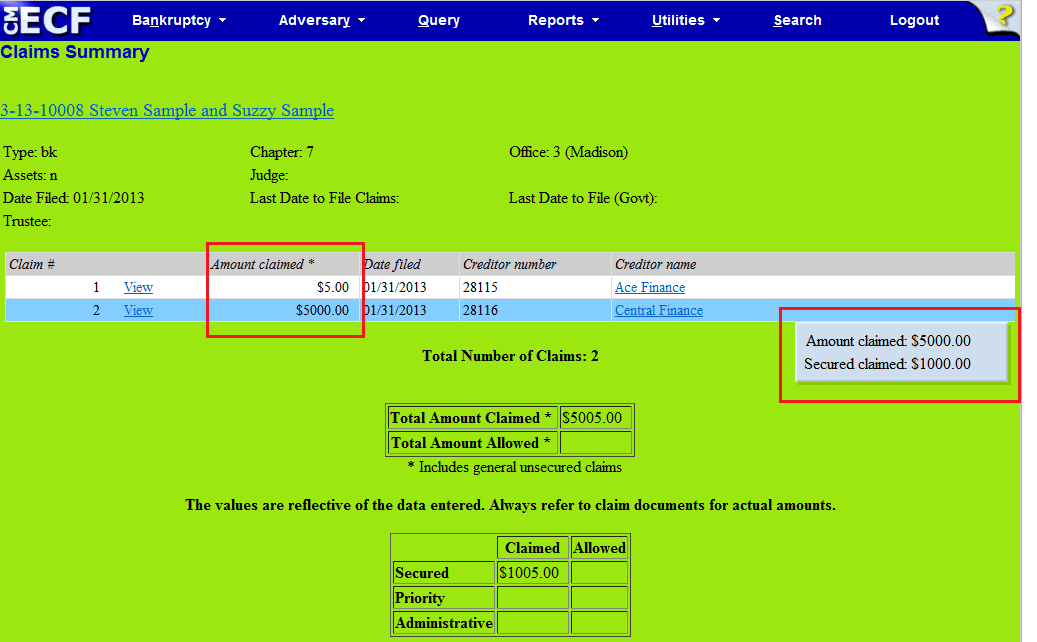Viewport: 1037px width, 642px height.
Task: Go to the Search menu item
Action: point(797,20)
